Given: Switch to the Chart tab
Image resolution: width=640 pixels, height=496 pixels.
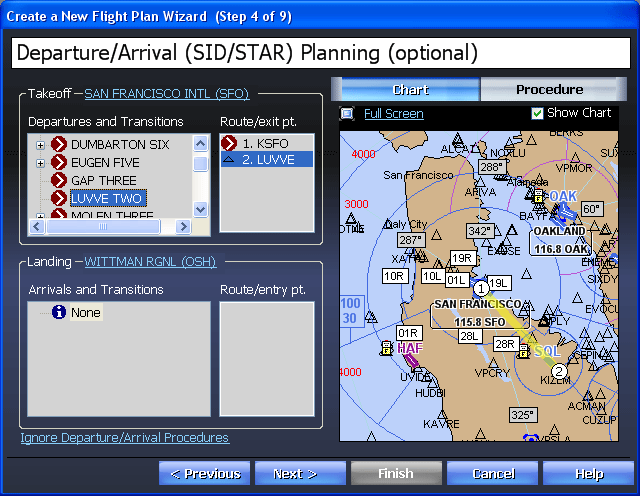Looking at the screenshot, I should coord(410,89).
